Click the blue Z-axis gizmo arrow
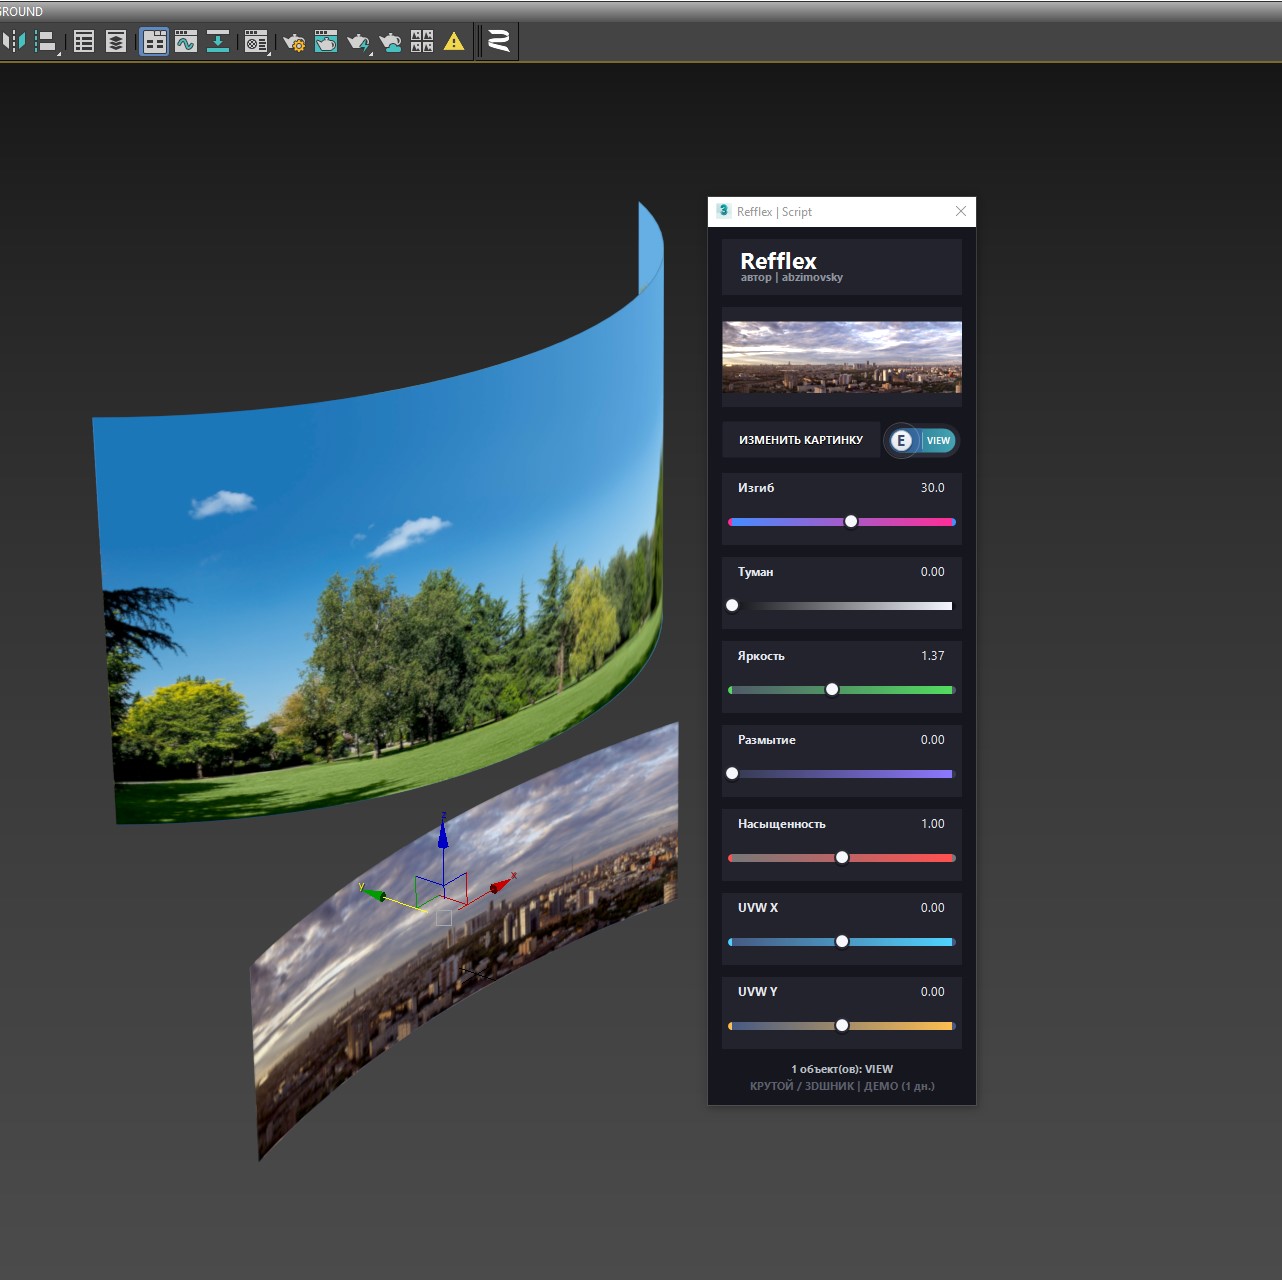Viewport: 1282px width, 1280px height. click(x=443, y=833)
